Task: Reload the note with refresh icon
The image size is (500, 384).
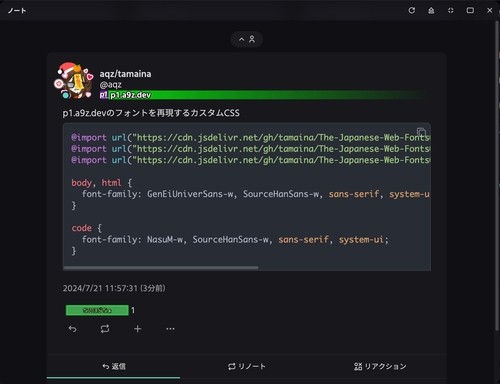Action: 412,10
